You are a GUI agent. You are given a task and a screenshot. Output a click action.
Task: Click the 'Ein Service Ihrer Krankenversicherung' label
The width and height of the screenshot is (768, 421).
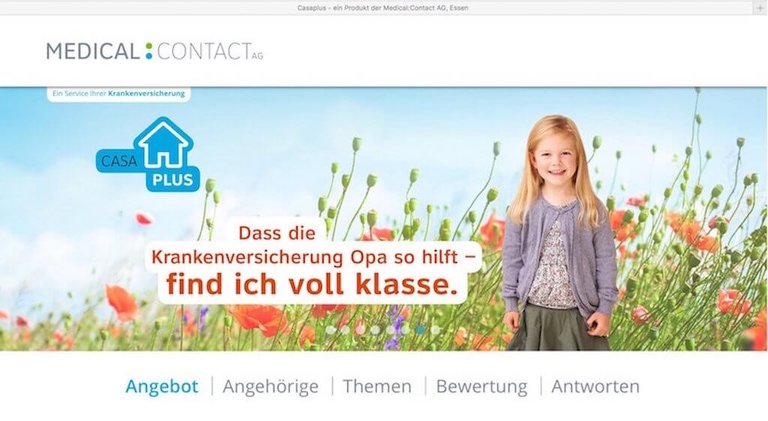[119, 93]
